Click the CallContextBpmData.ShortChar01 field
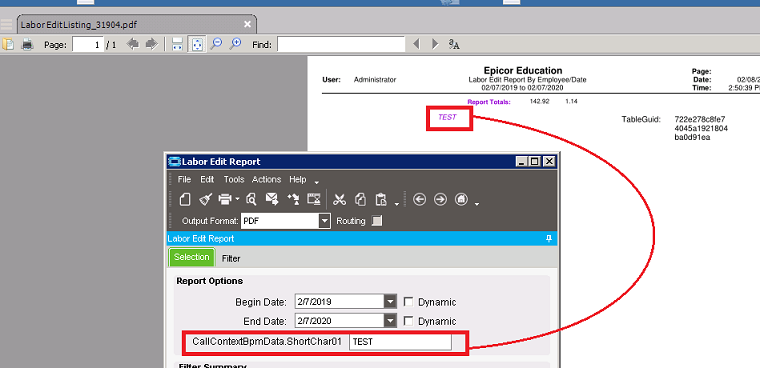This screenshot has height=368, width=760. click(x=400, y=342)
